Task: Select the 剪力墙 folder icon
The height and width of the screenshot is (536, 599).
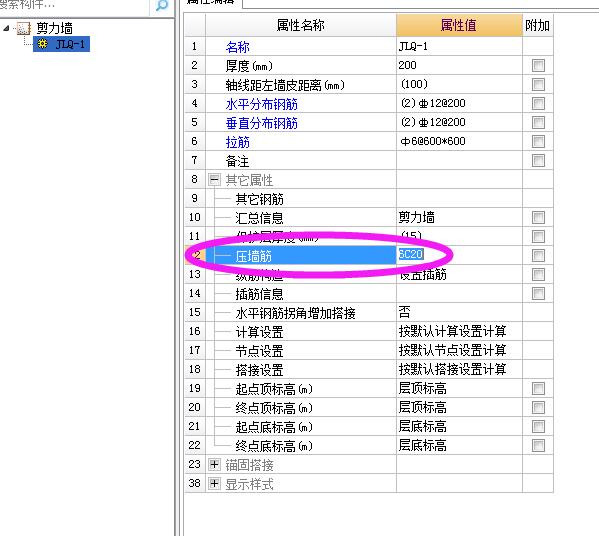Action: click(x=24, y=29)
